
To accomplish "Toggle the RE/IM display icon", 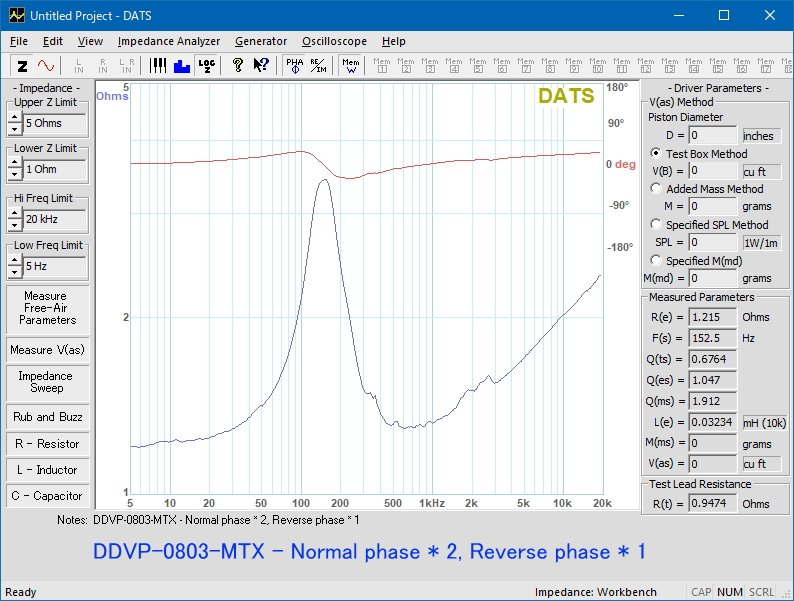I will 319,66.
